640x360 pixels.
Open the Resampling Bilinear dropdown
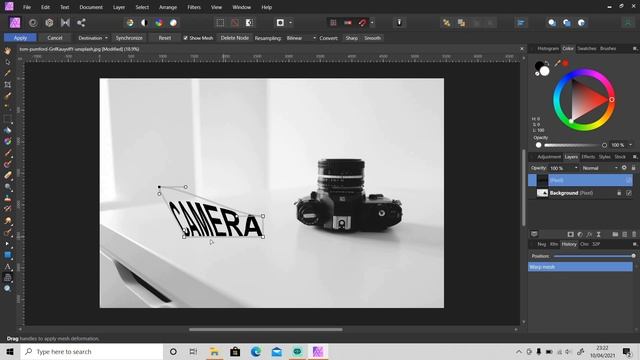click(x=300, y=38)
